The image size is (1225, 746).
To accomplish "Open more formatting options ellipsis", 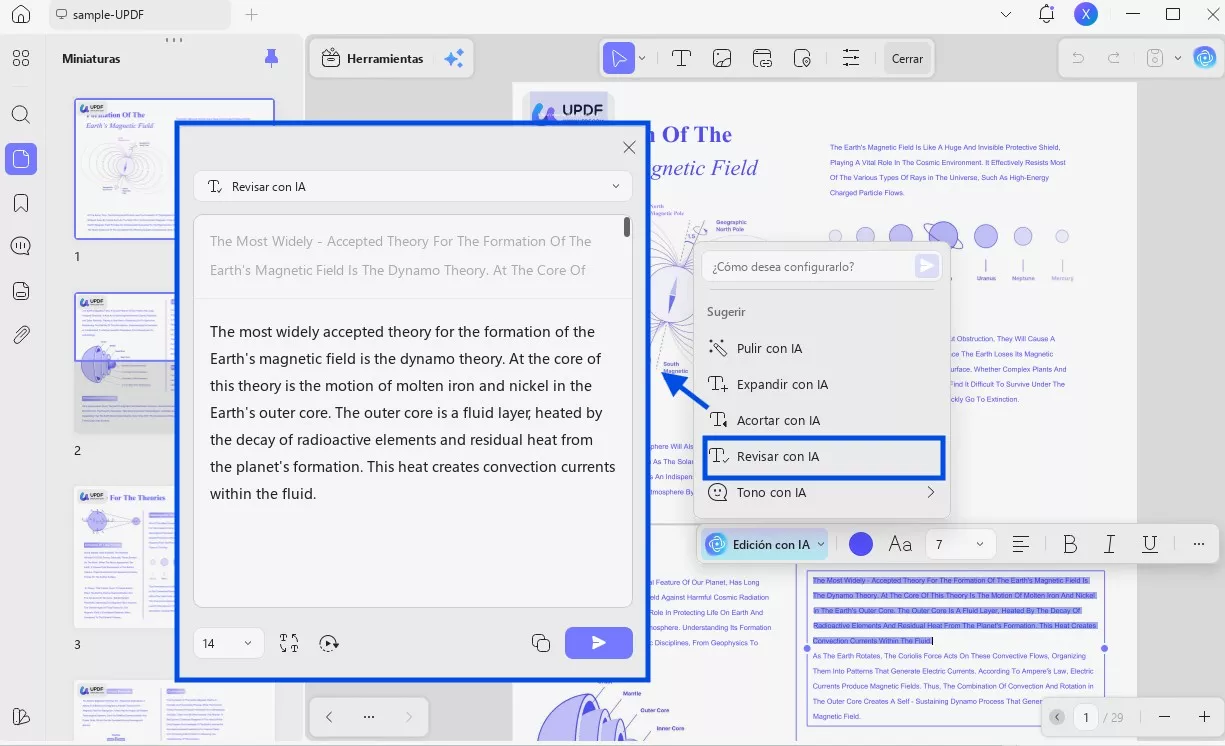I will coord(1199,544).
